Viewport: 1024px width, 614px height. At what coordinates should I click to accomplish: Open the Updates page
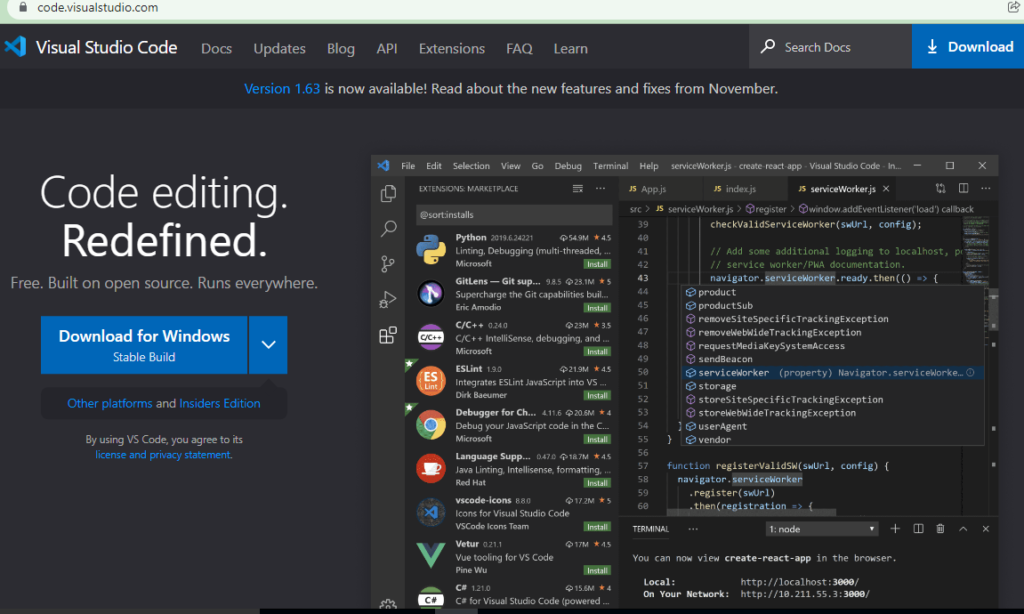(280, 48)
